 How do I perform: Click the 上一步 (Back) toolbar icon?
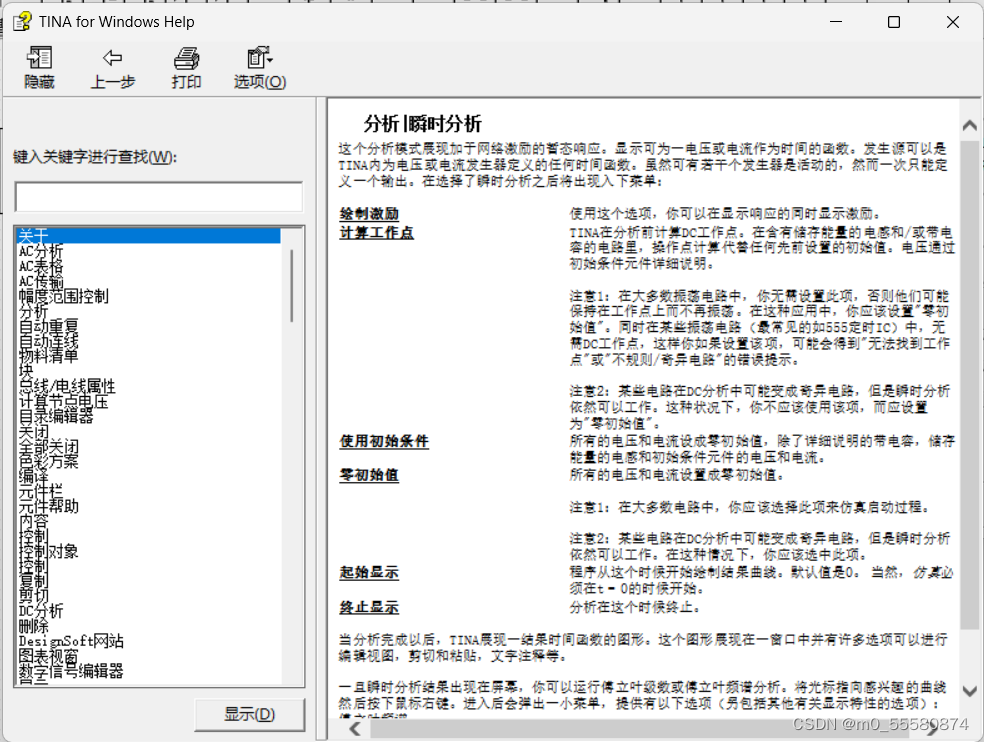click(x=112, y=67)
